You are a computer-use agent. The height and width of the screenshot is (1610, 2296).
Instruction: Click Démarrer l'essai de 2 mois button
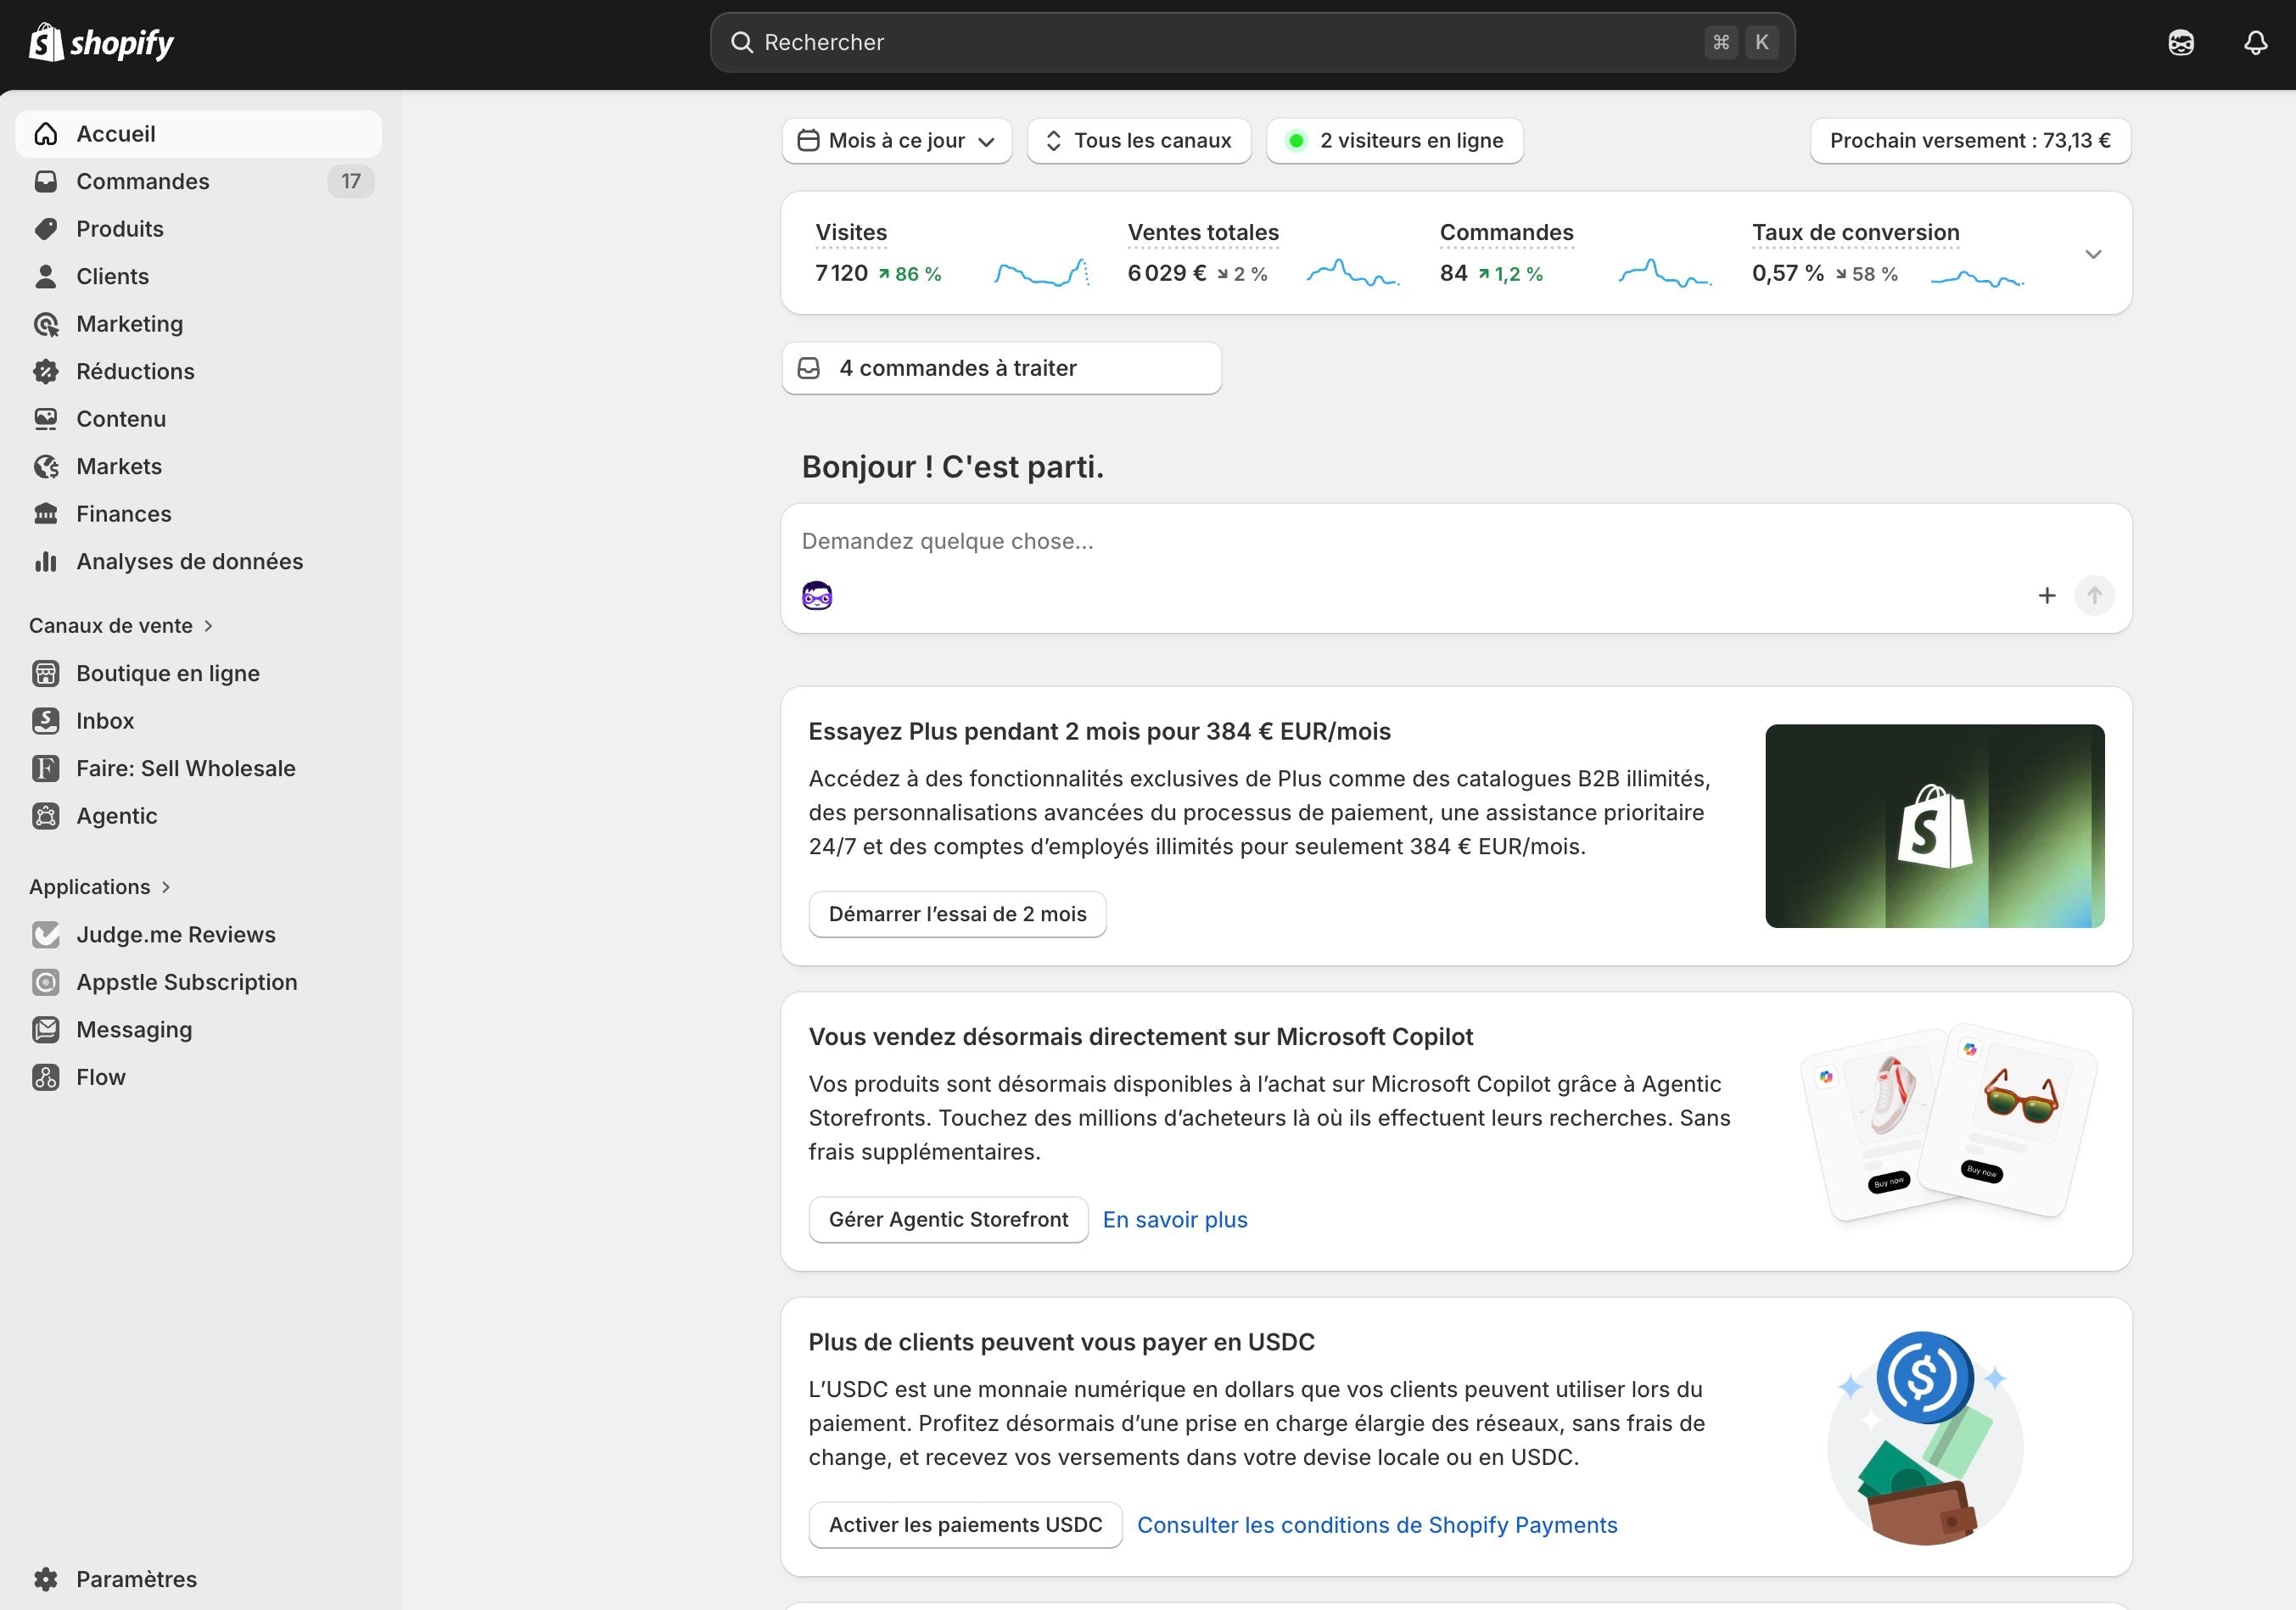point(957,914)
